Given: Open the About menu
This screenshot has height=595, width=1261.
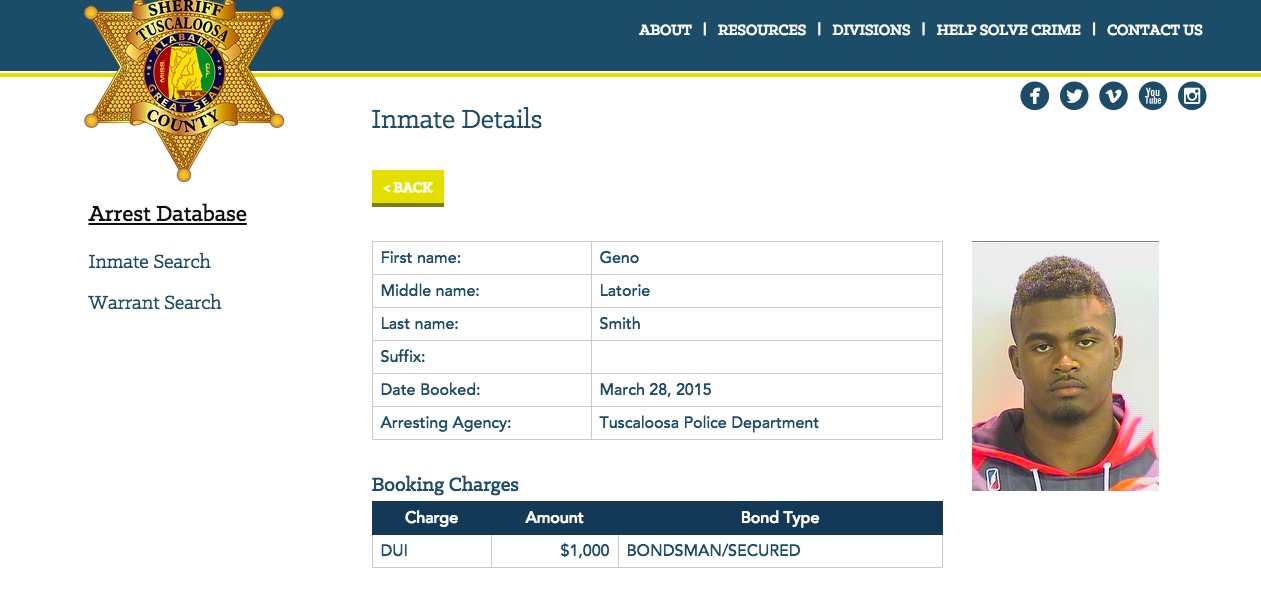Looking at the screenshot, I should pyautogui.click(x=665, y=30).
